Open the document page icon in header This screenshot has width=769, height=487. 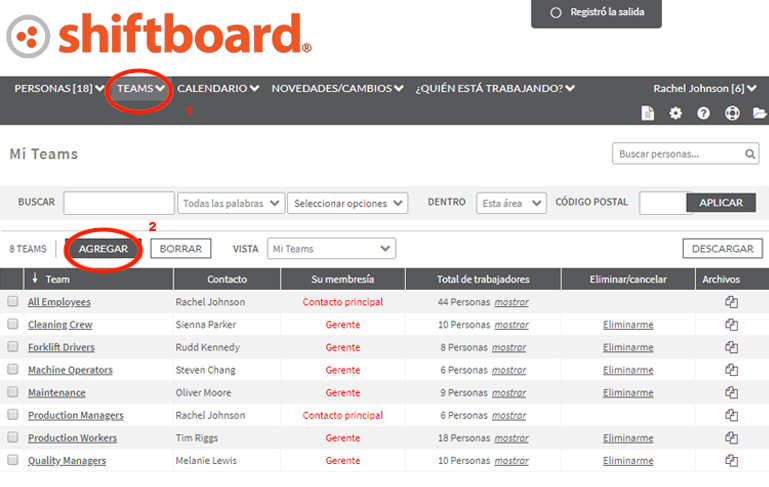[x=647, y=113]
